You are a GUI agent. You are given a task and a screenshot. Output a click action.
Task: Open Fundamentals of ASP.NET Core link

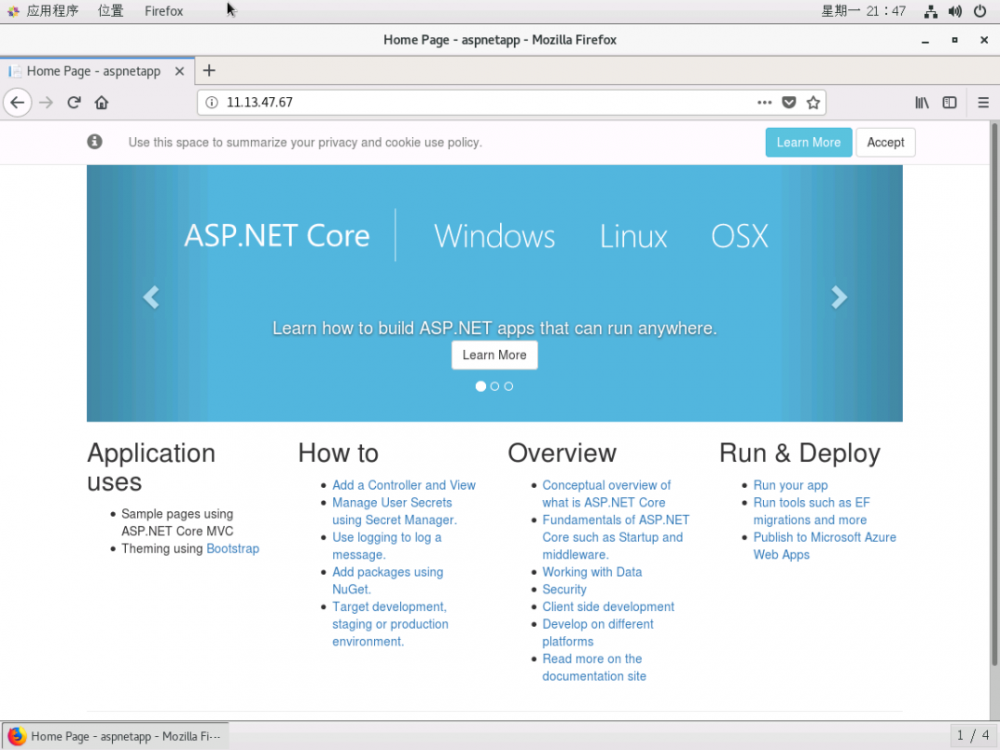click(x=615, y=537)
